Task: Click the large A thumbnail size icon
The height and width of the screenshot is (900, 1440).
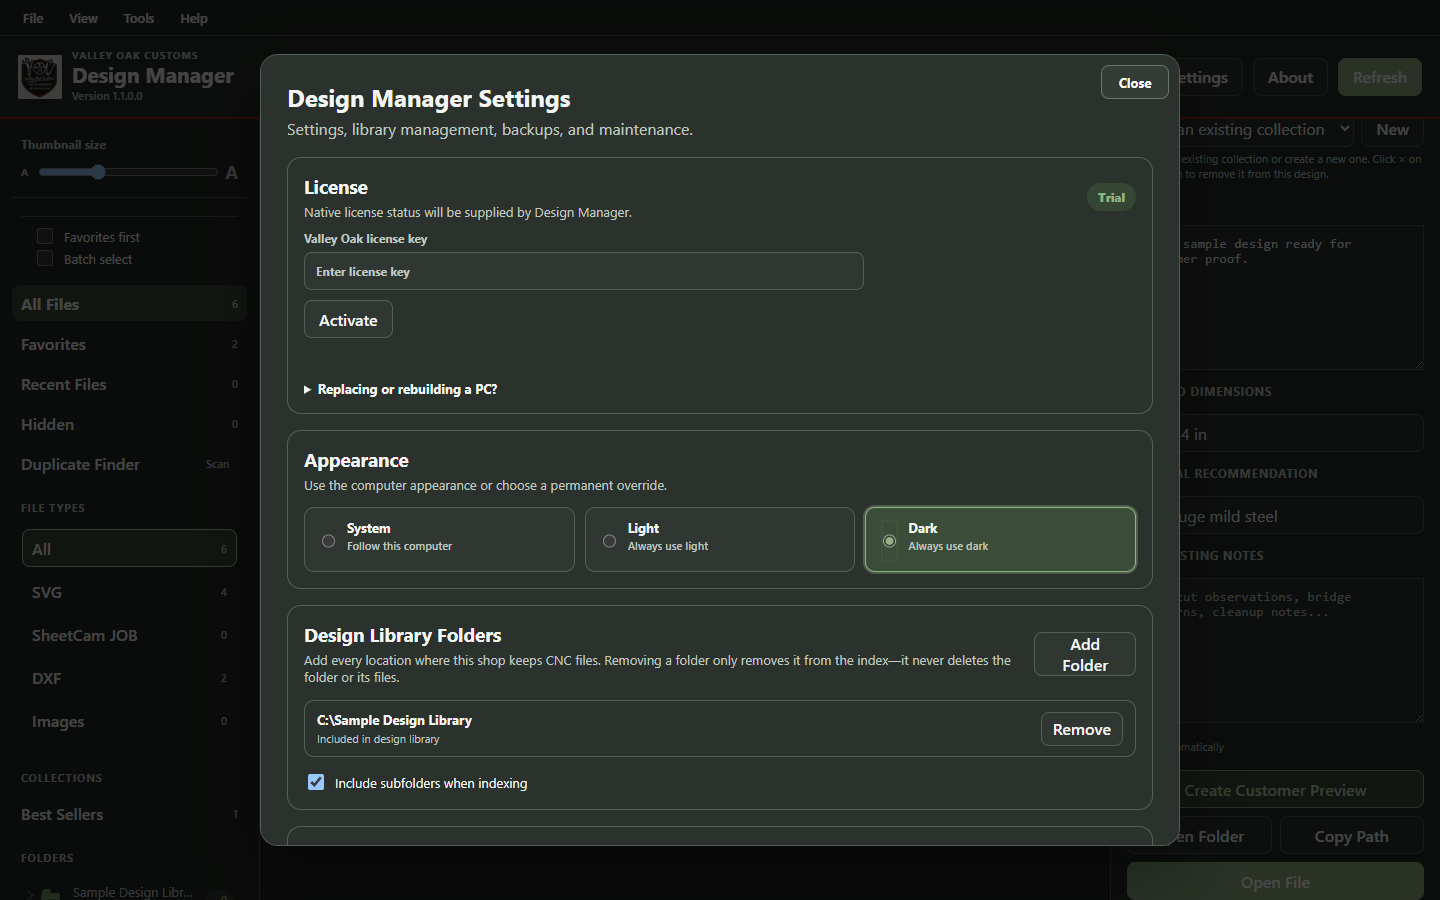Action: click(x=231, y=172)
